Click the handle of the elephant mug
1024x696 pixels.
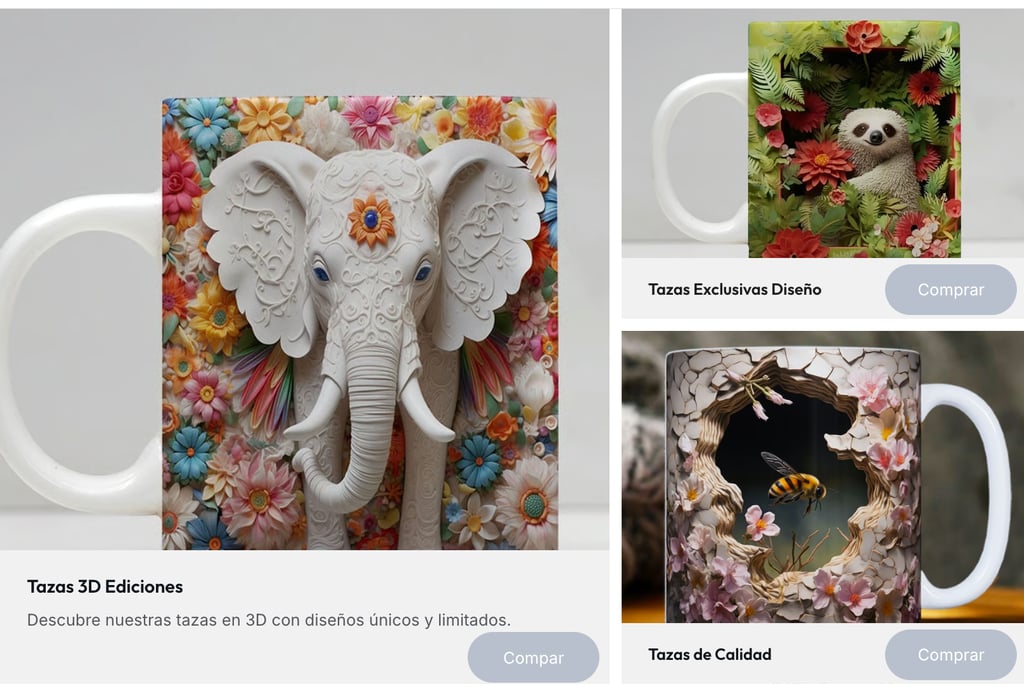tap(72, 353)
